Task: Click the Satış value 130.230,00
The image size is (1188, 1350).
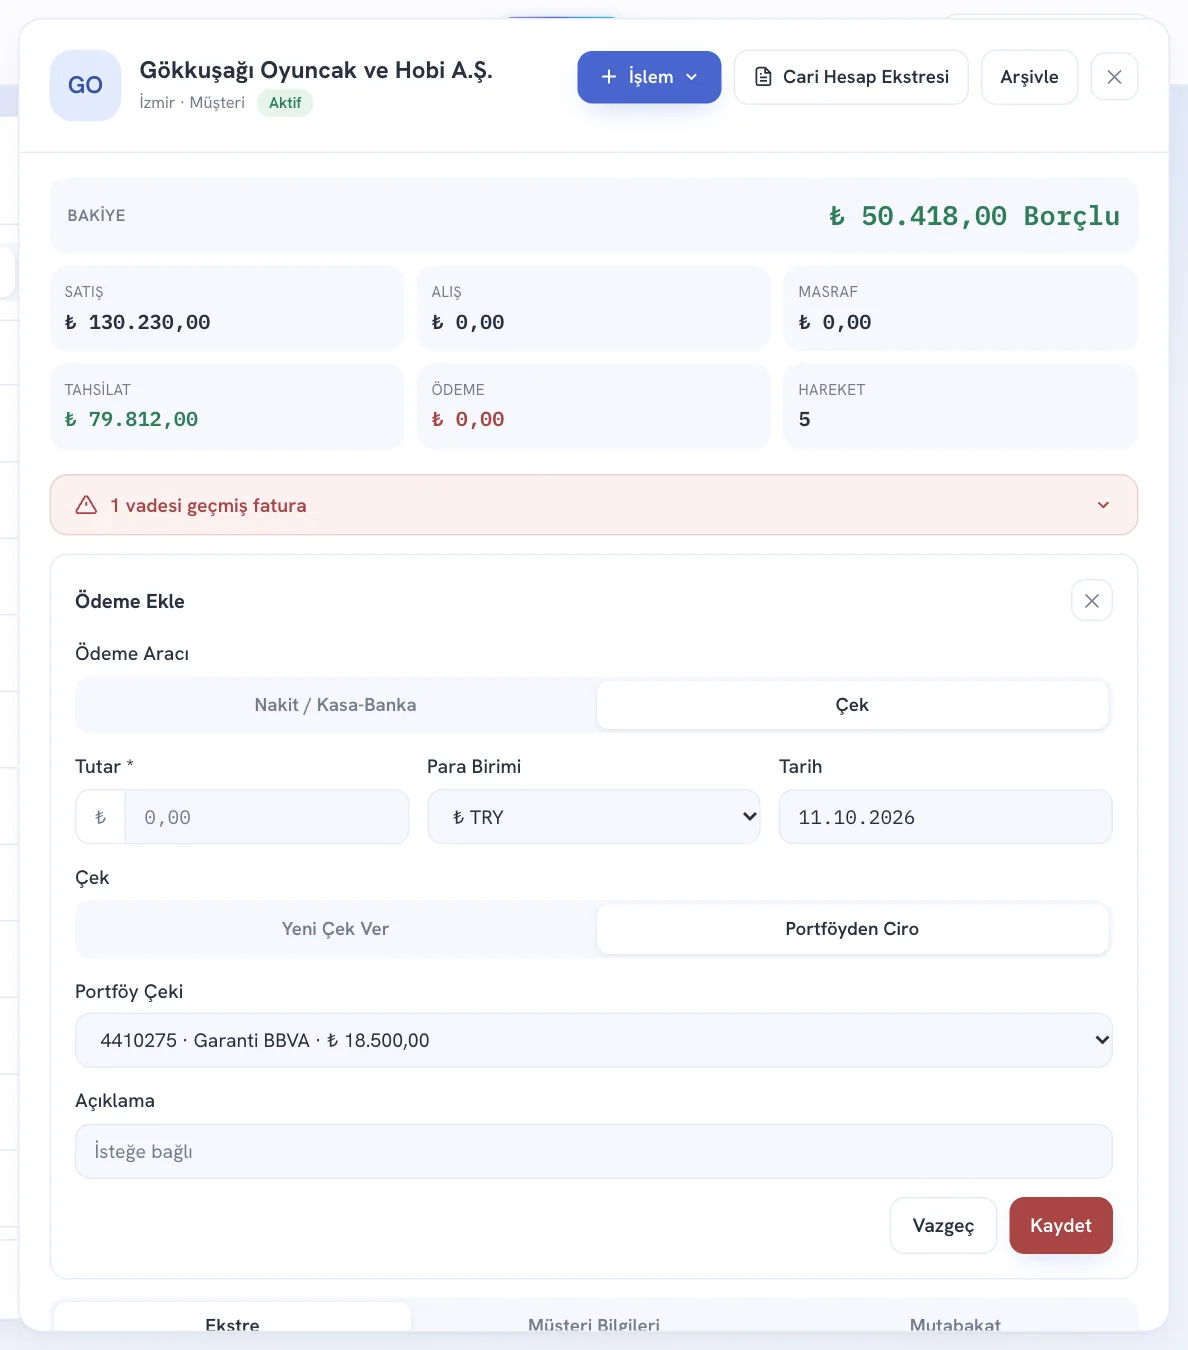Action: point(138,322)
